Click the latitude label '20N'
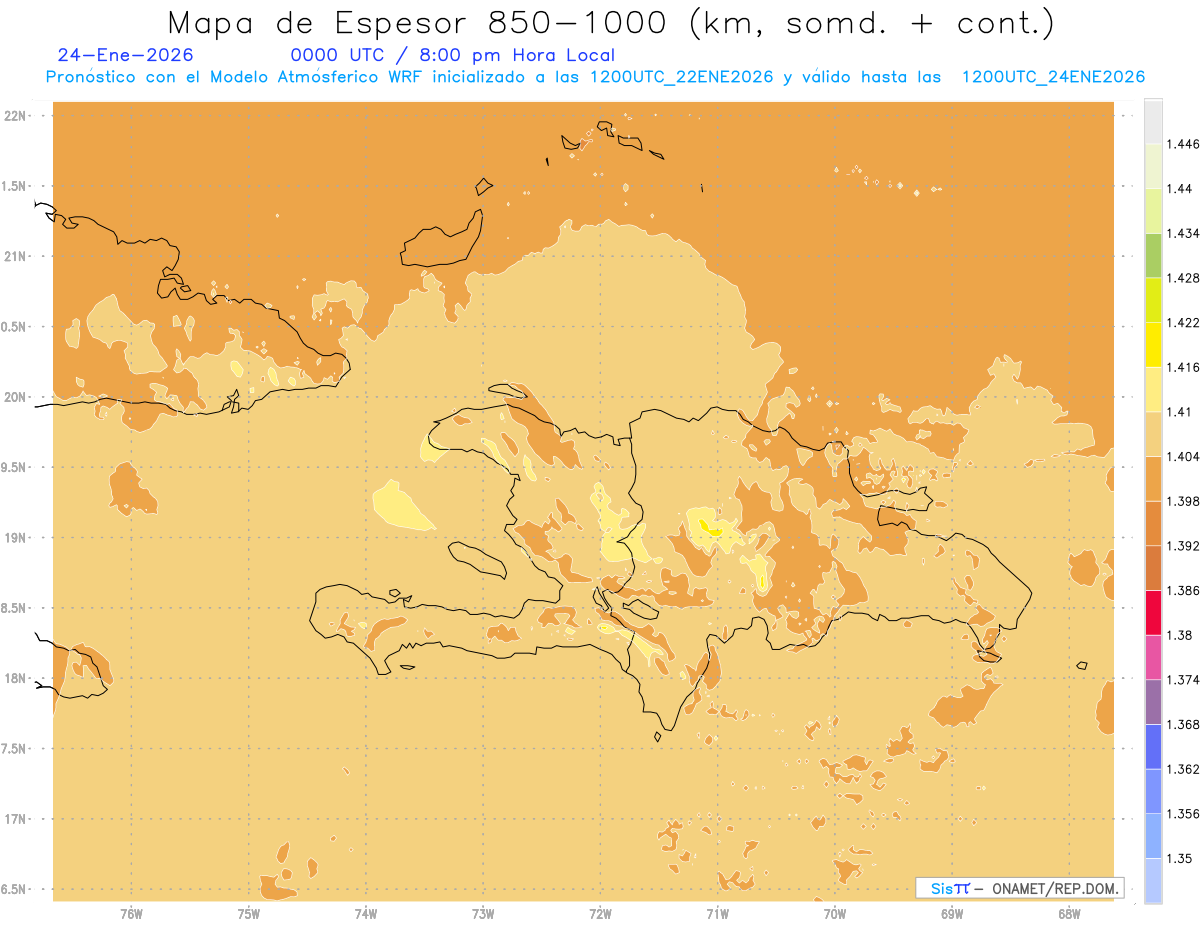Screen dimensions: 1200x927 [x=16, y=397]
